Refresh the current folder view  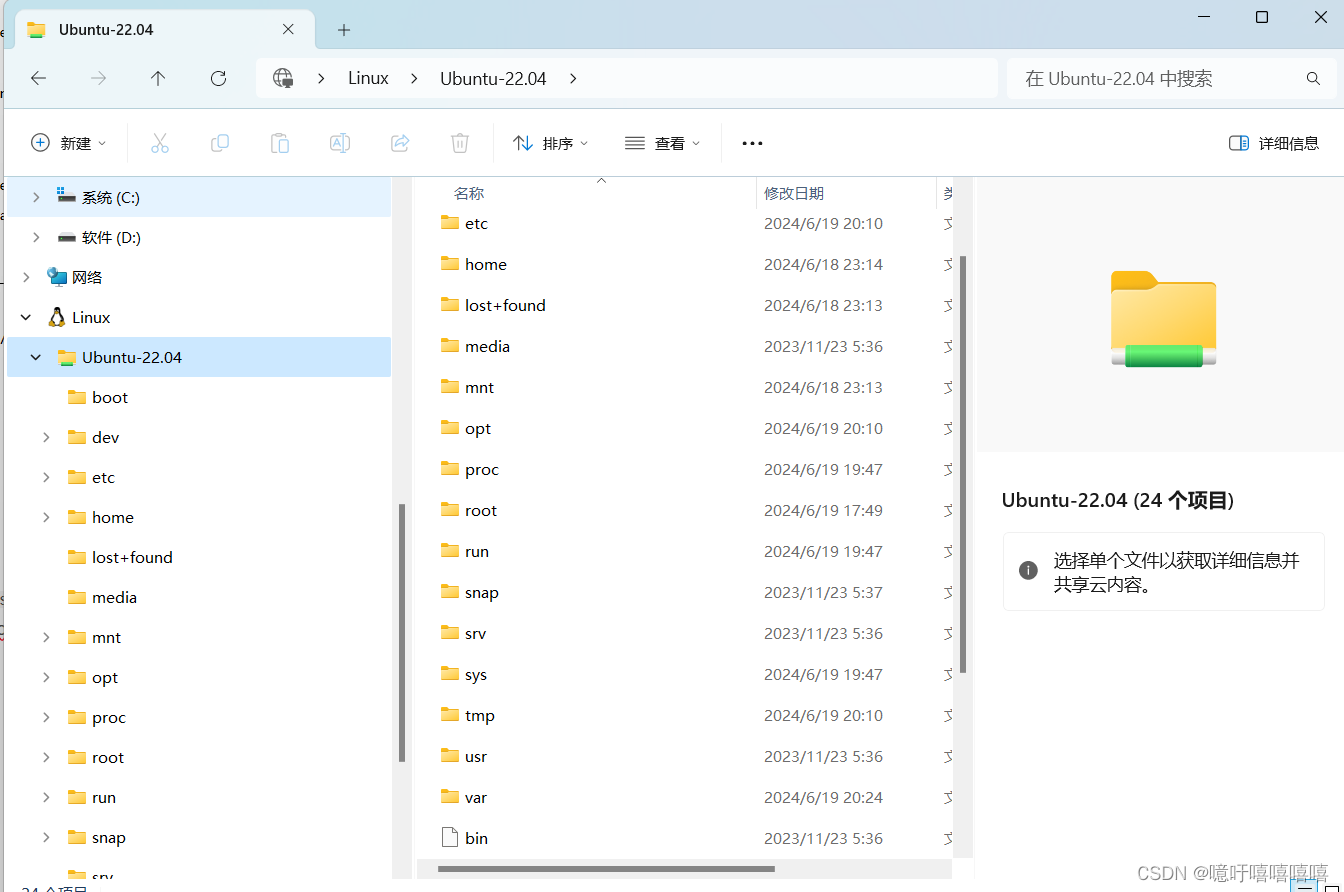[x=218, y=78]
